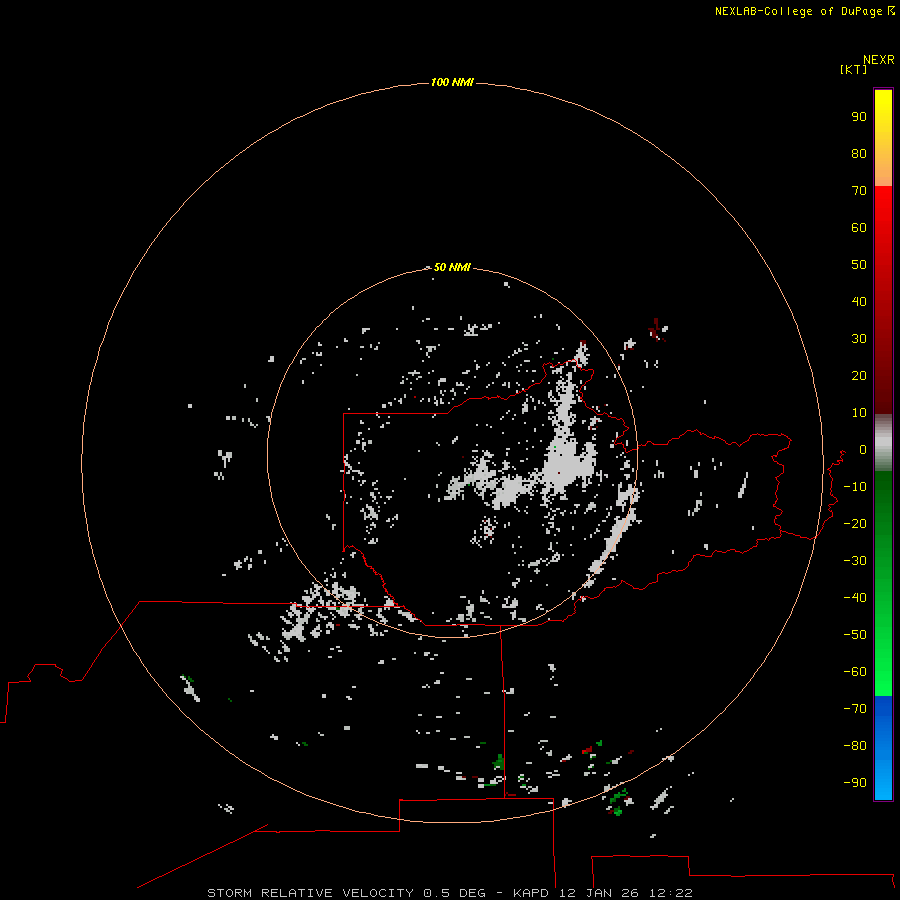Click the 90 value on velocity scale

point(859,117)
